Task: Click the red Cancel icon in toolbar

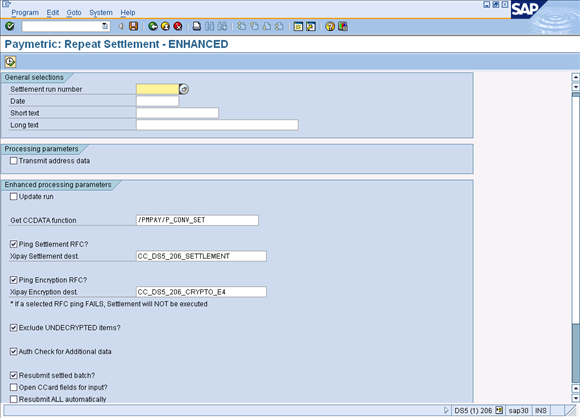Action: (178, 26)
